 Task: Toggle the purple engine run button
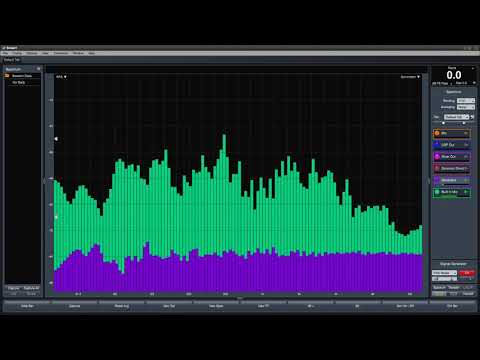(x=466, y=180)
